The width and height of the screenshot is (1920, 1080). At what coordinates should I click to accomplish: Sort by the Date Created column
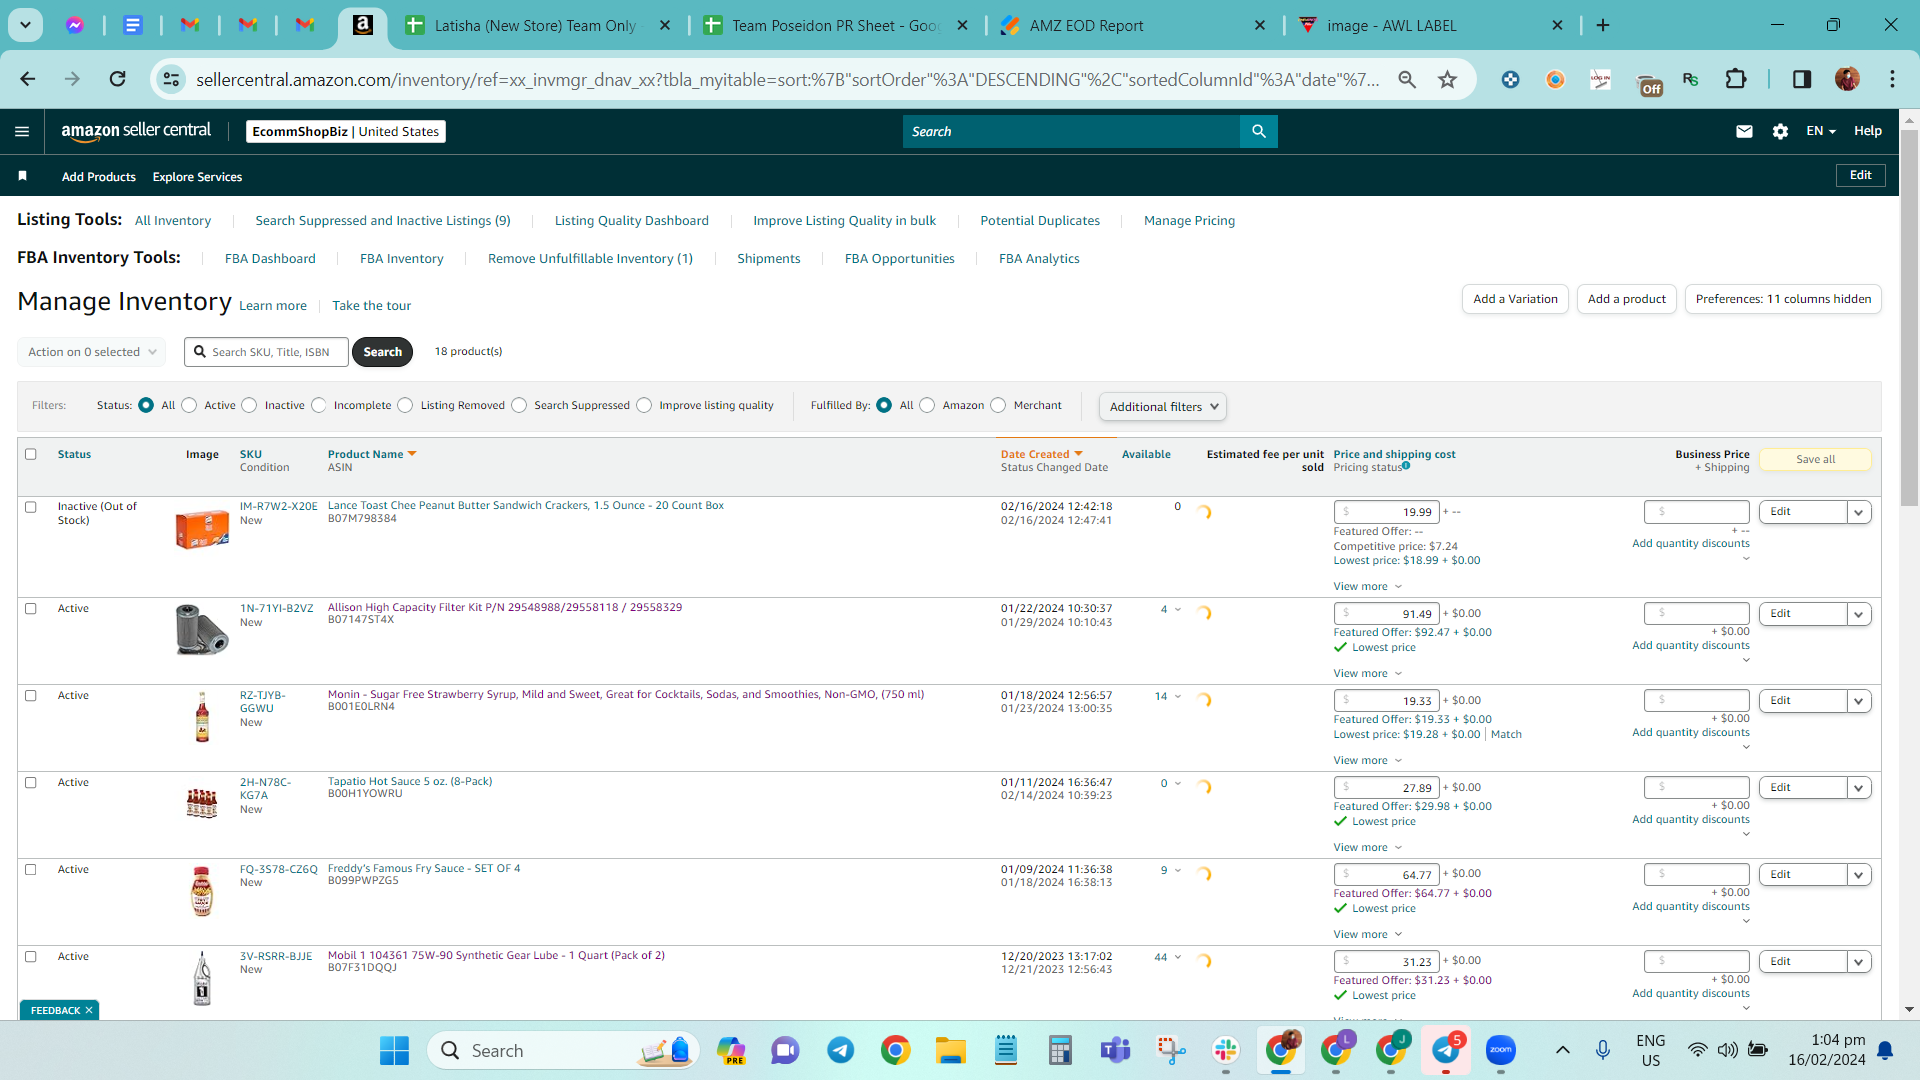[x=1041, y=454]
